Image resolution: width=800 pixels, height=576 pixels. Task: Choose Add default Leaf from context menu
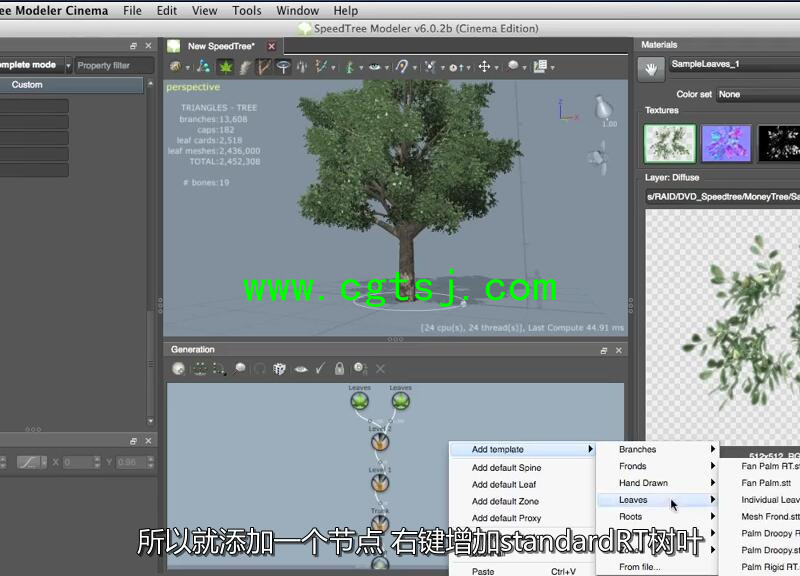pos(505,484)
